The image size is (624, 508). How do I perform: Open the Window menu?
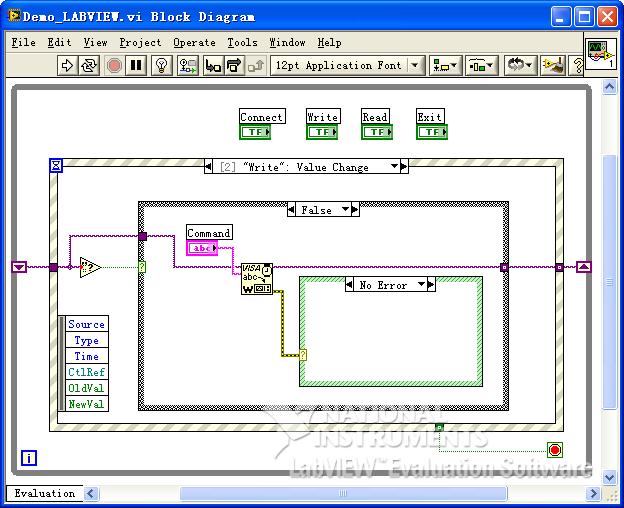point(287,42)
